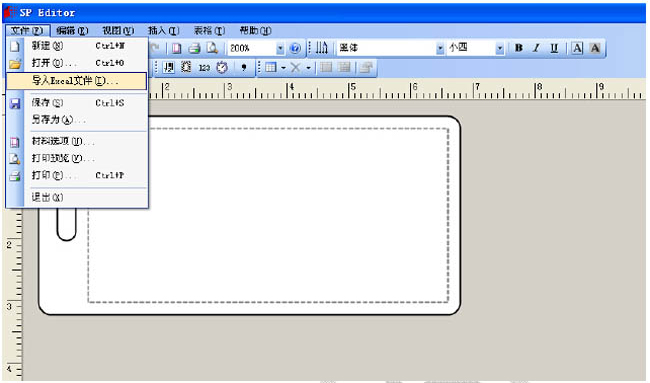Click the shaded character A button

coord(595,48)
